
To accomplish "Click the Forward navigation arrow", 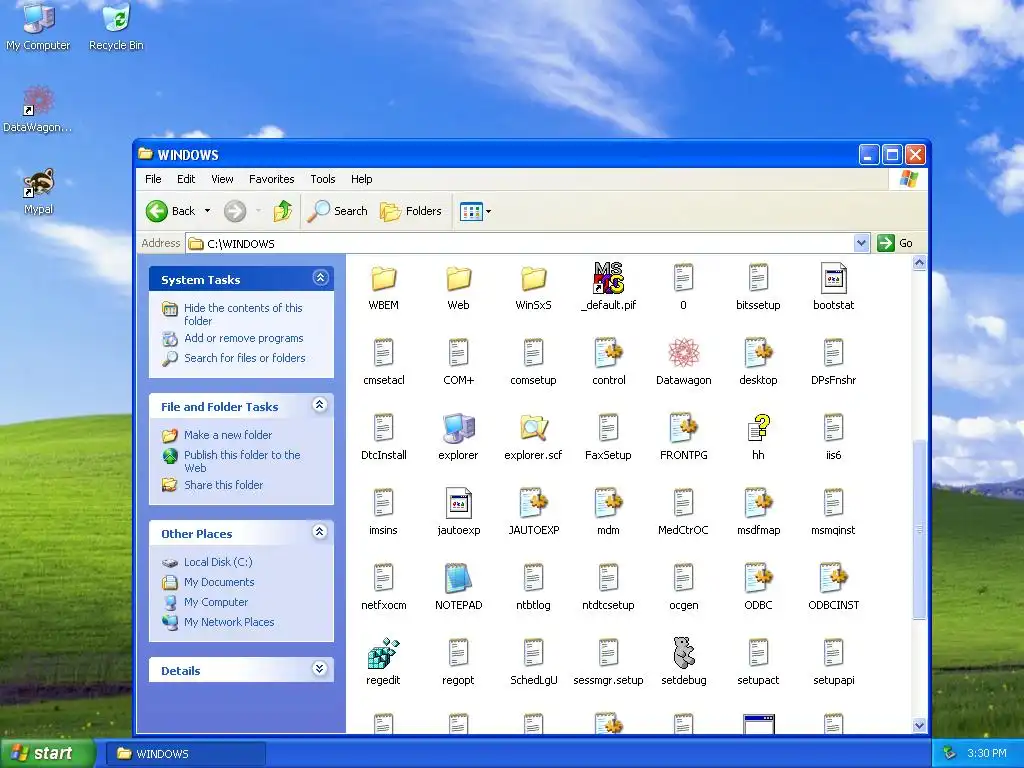I will pyautogui.click(x=235, y=211).
